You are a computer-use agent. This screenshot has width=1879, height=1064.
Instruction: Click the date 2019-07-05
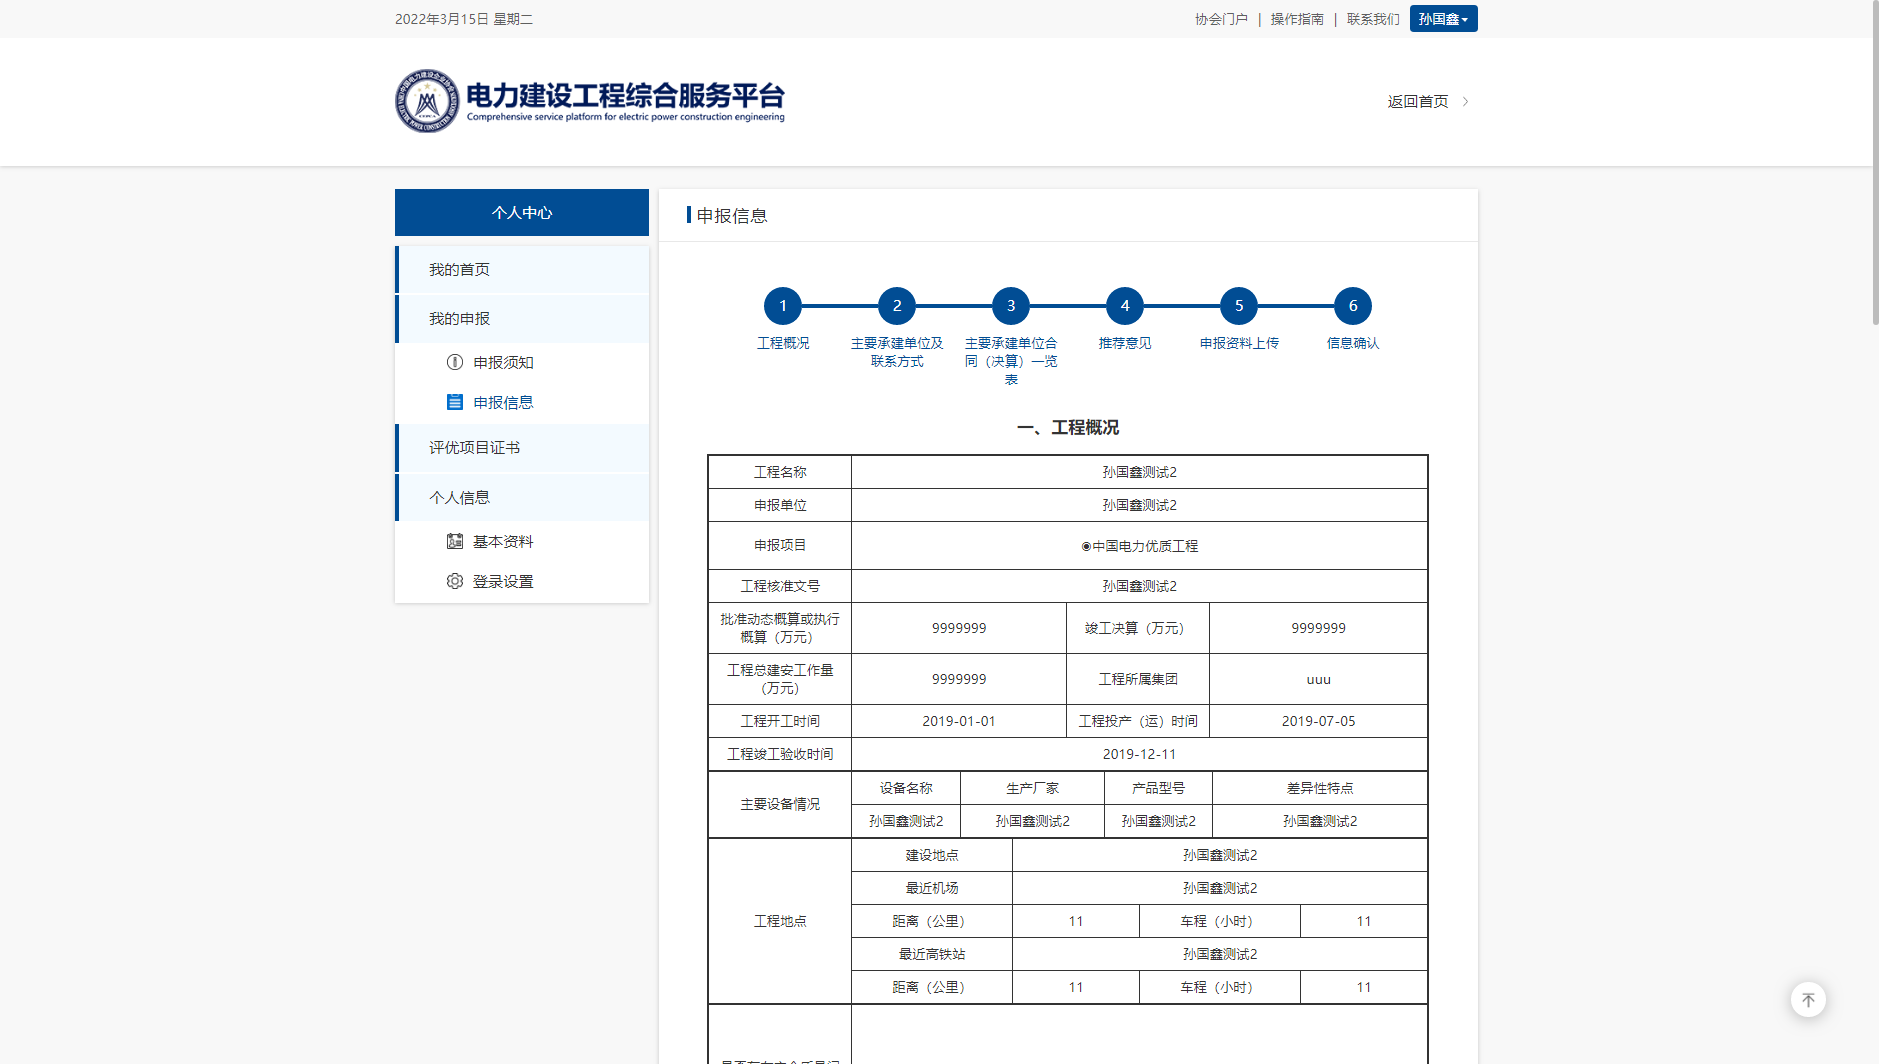[1318, 721]
